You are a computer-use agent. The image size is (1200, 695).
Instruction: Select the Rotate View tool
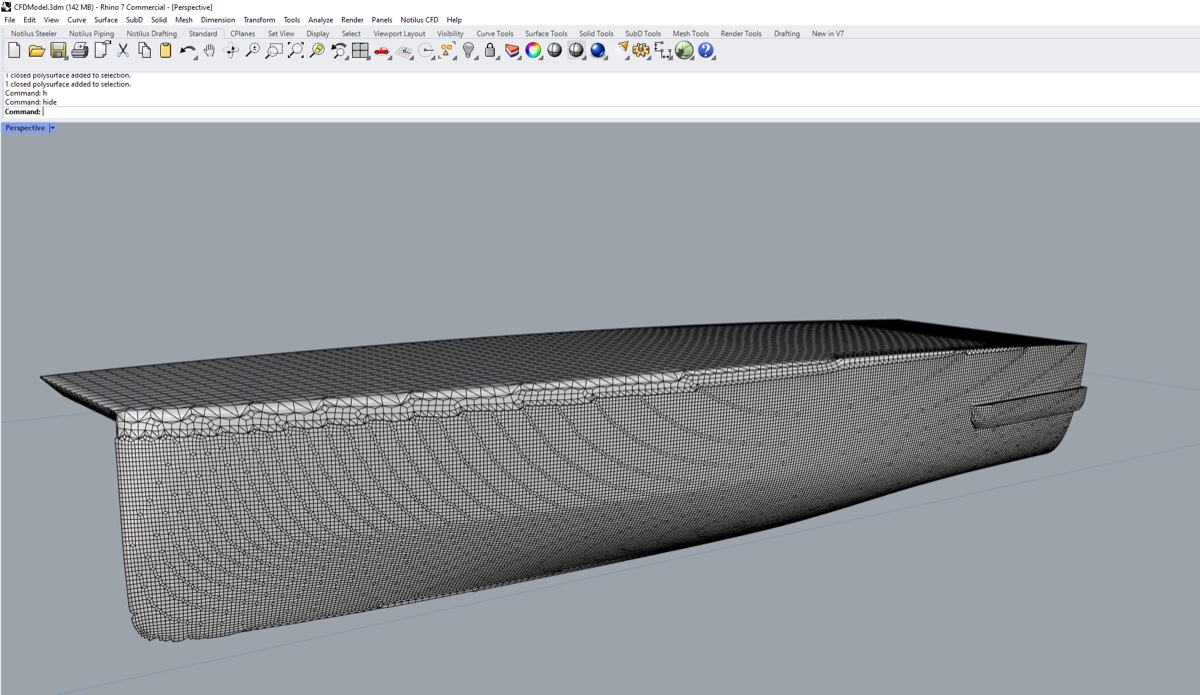pos(231,50)
